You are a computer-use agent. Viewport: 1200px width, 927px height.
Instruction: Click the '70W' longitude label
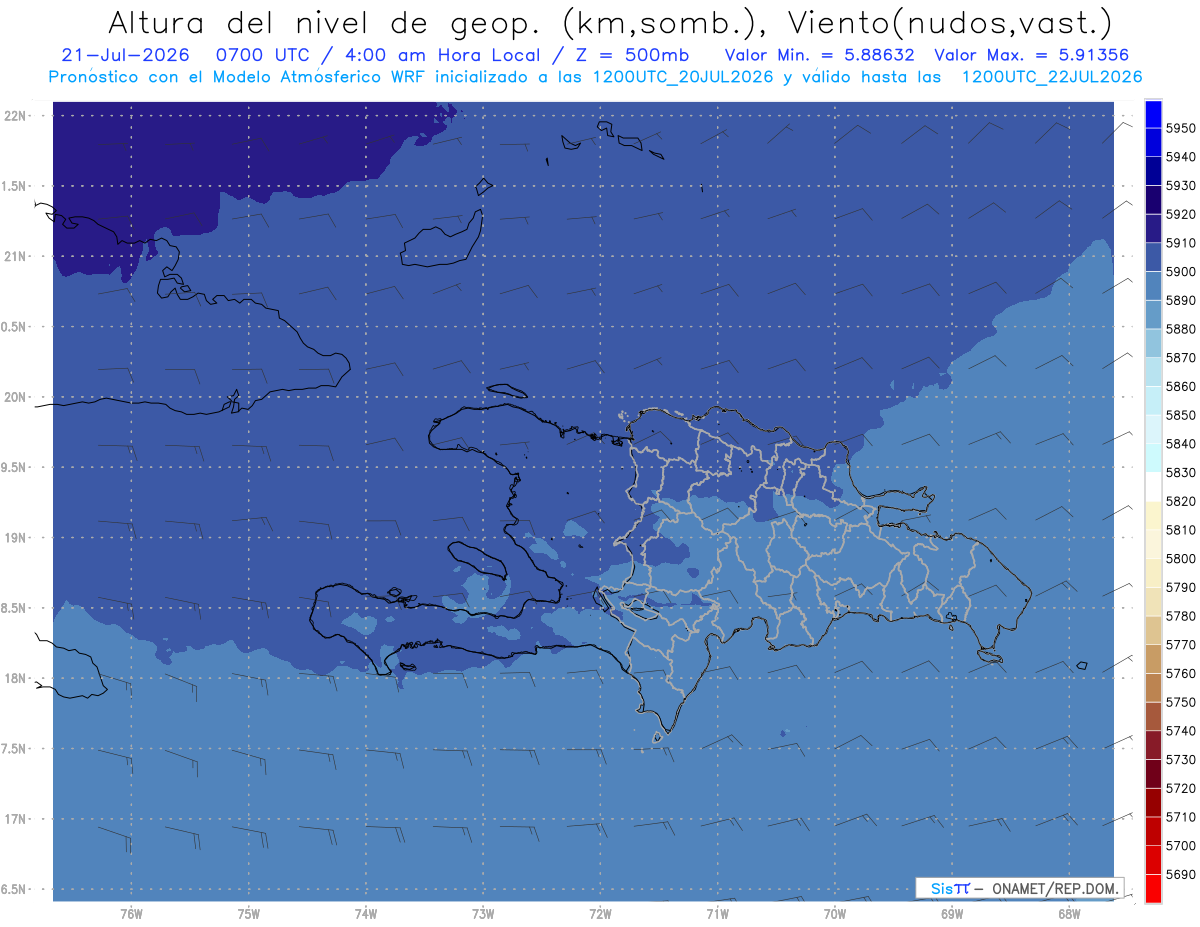835,914
